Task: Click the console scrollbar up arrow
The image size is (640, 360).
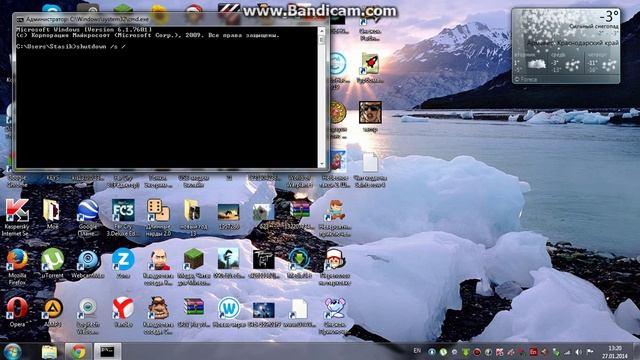Action: [322, 31]
